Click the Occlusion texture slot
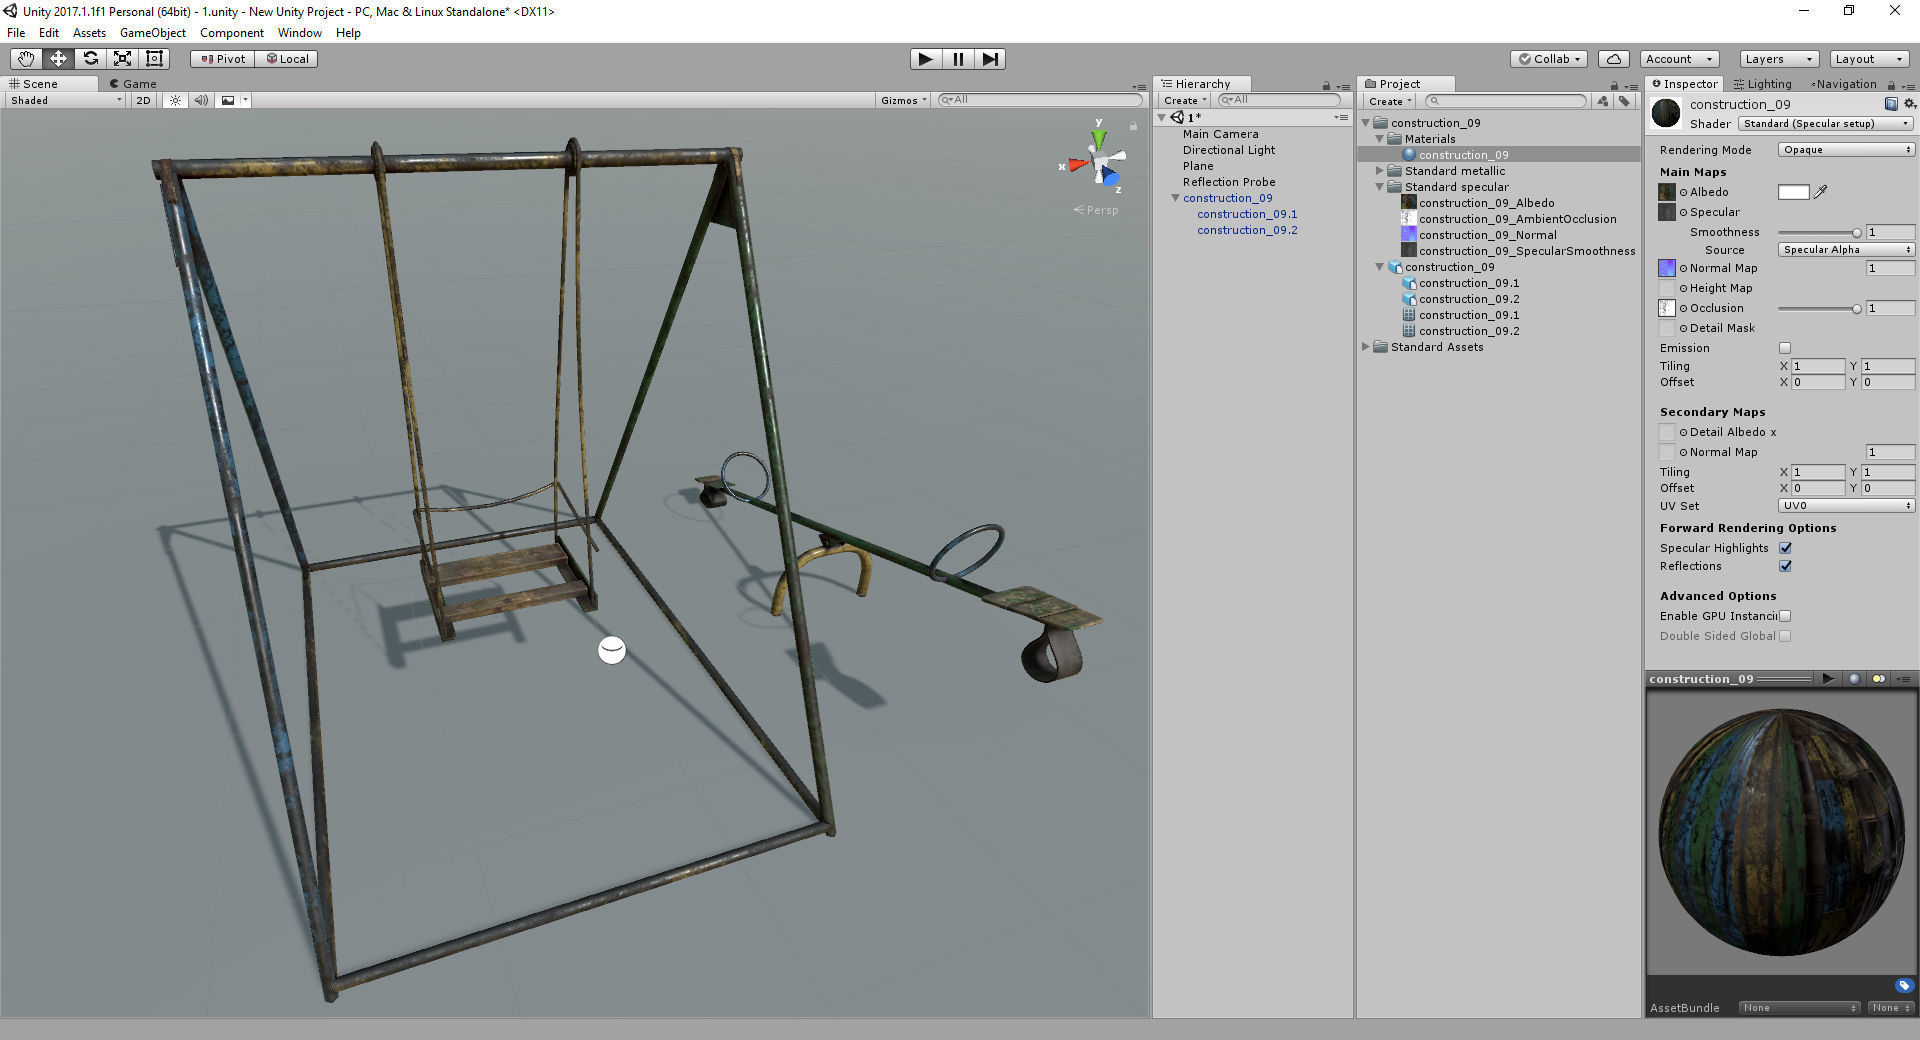The image size is (1920, 1040). [1667, 308]
